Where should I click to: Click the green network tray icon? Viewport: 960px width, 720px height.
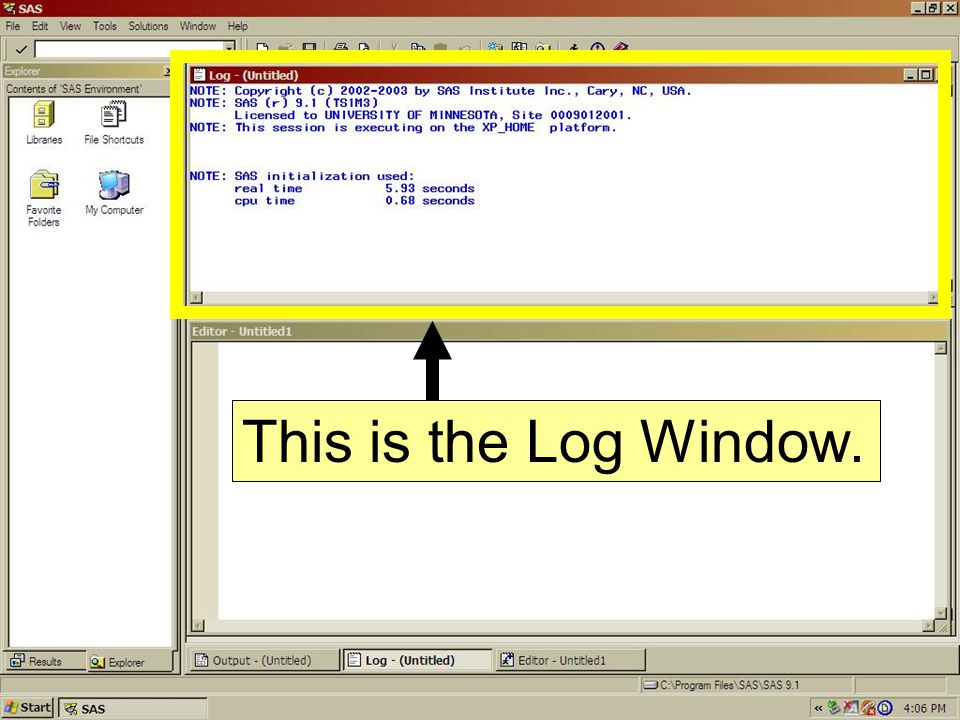834,708
